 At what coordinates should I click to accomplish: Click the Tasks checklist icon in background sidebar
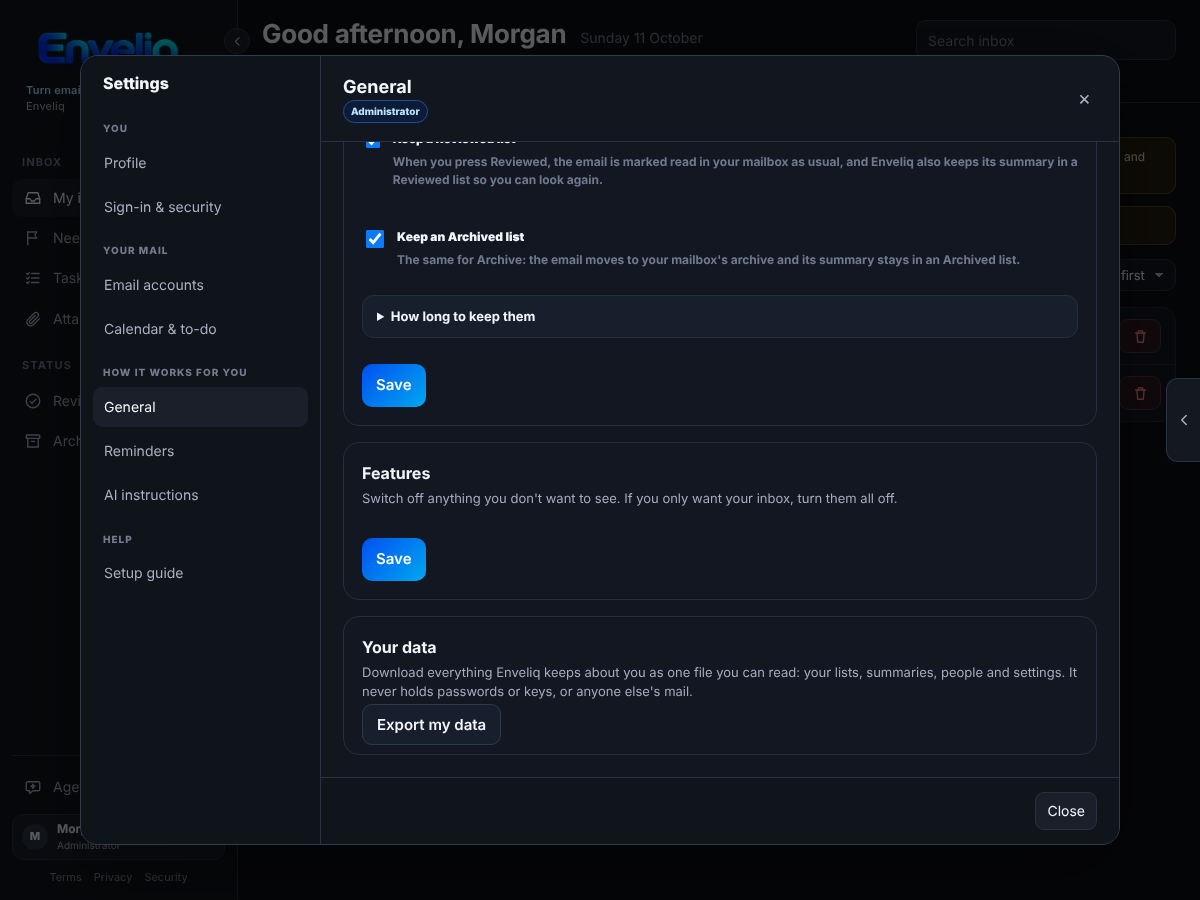[33, 278]
